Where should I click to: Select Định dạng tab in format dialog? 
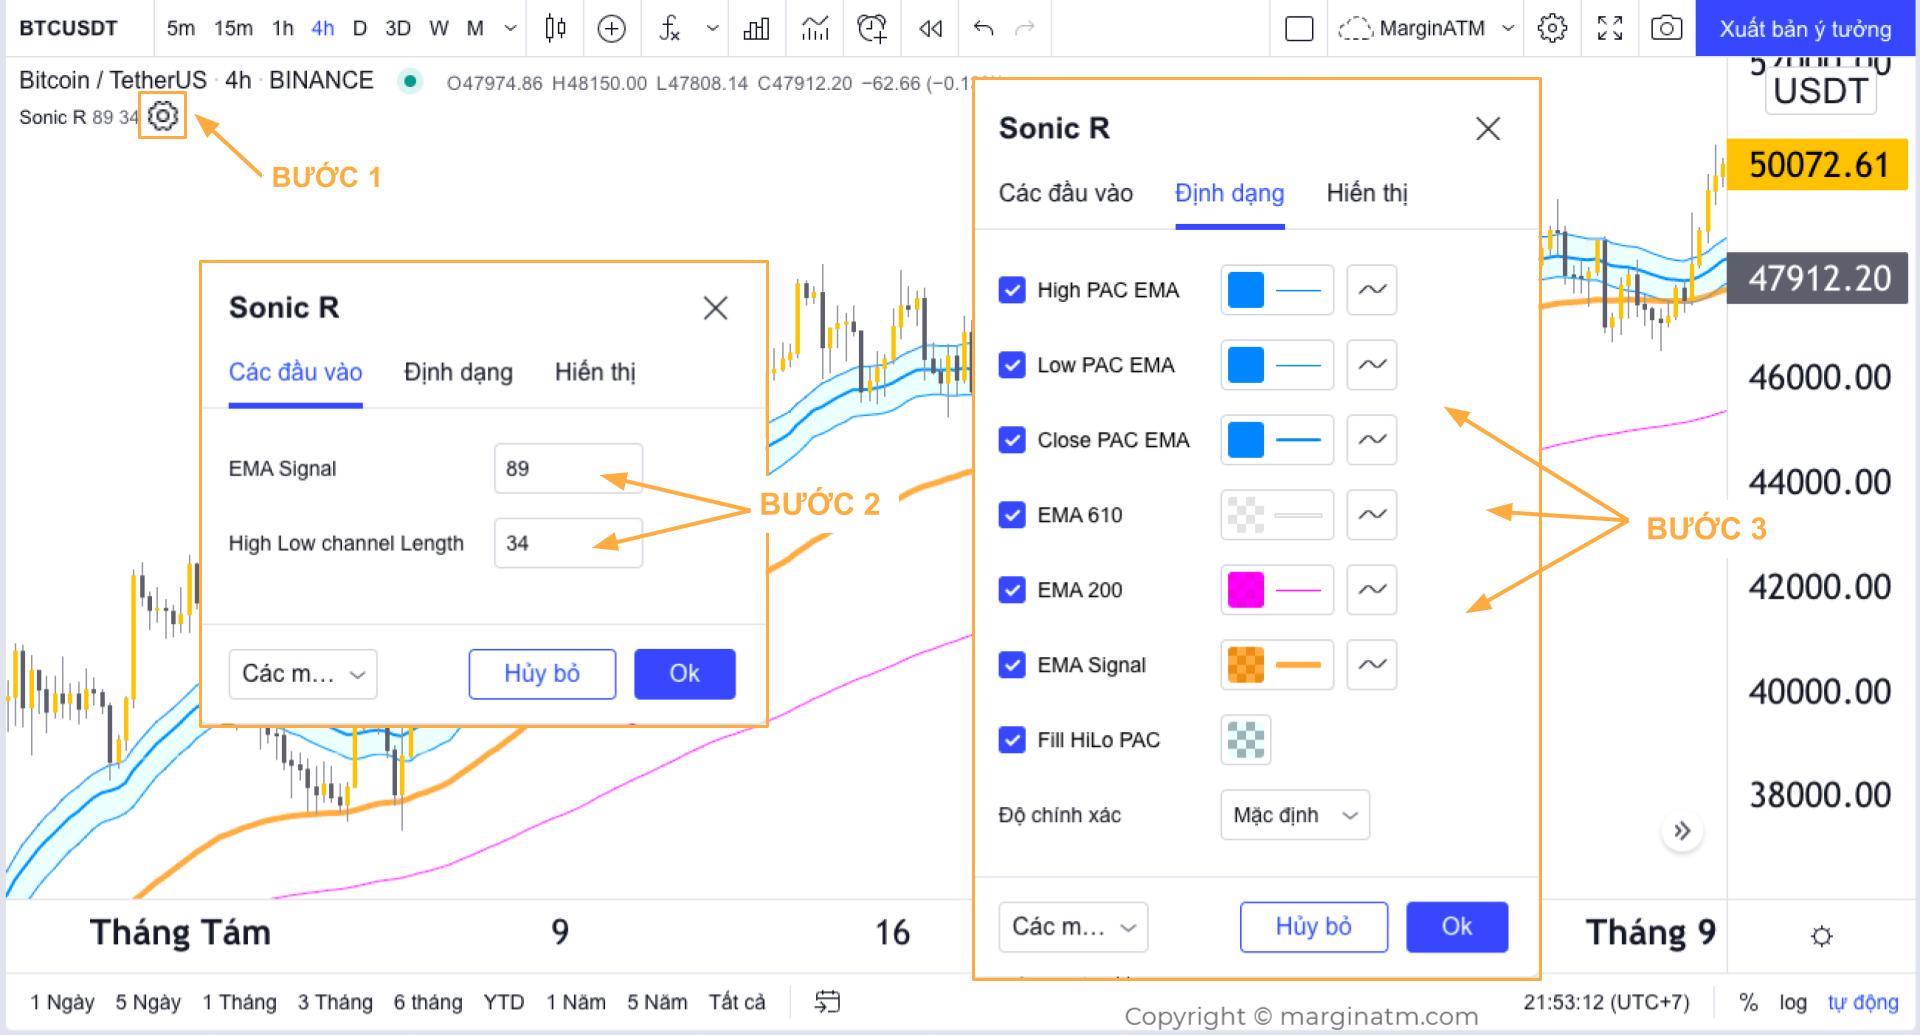tap(1230, 193)
